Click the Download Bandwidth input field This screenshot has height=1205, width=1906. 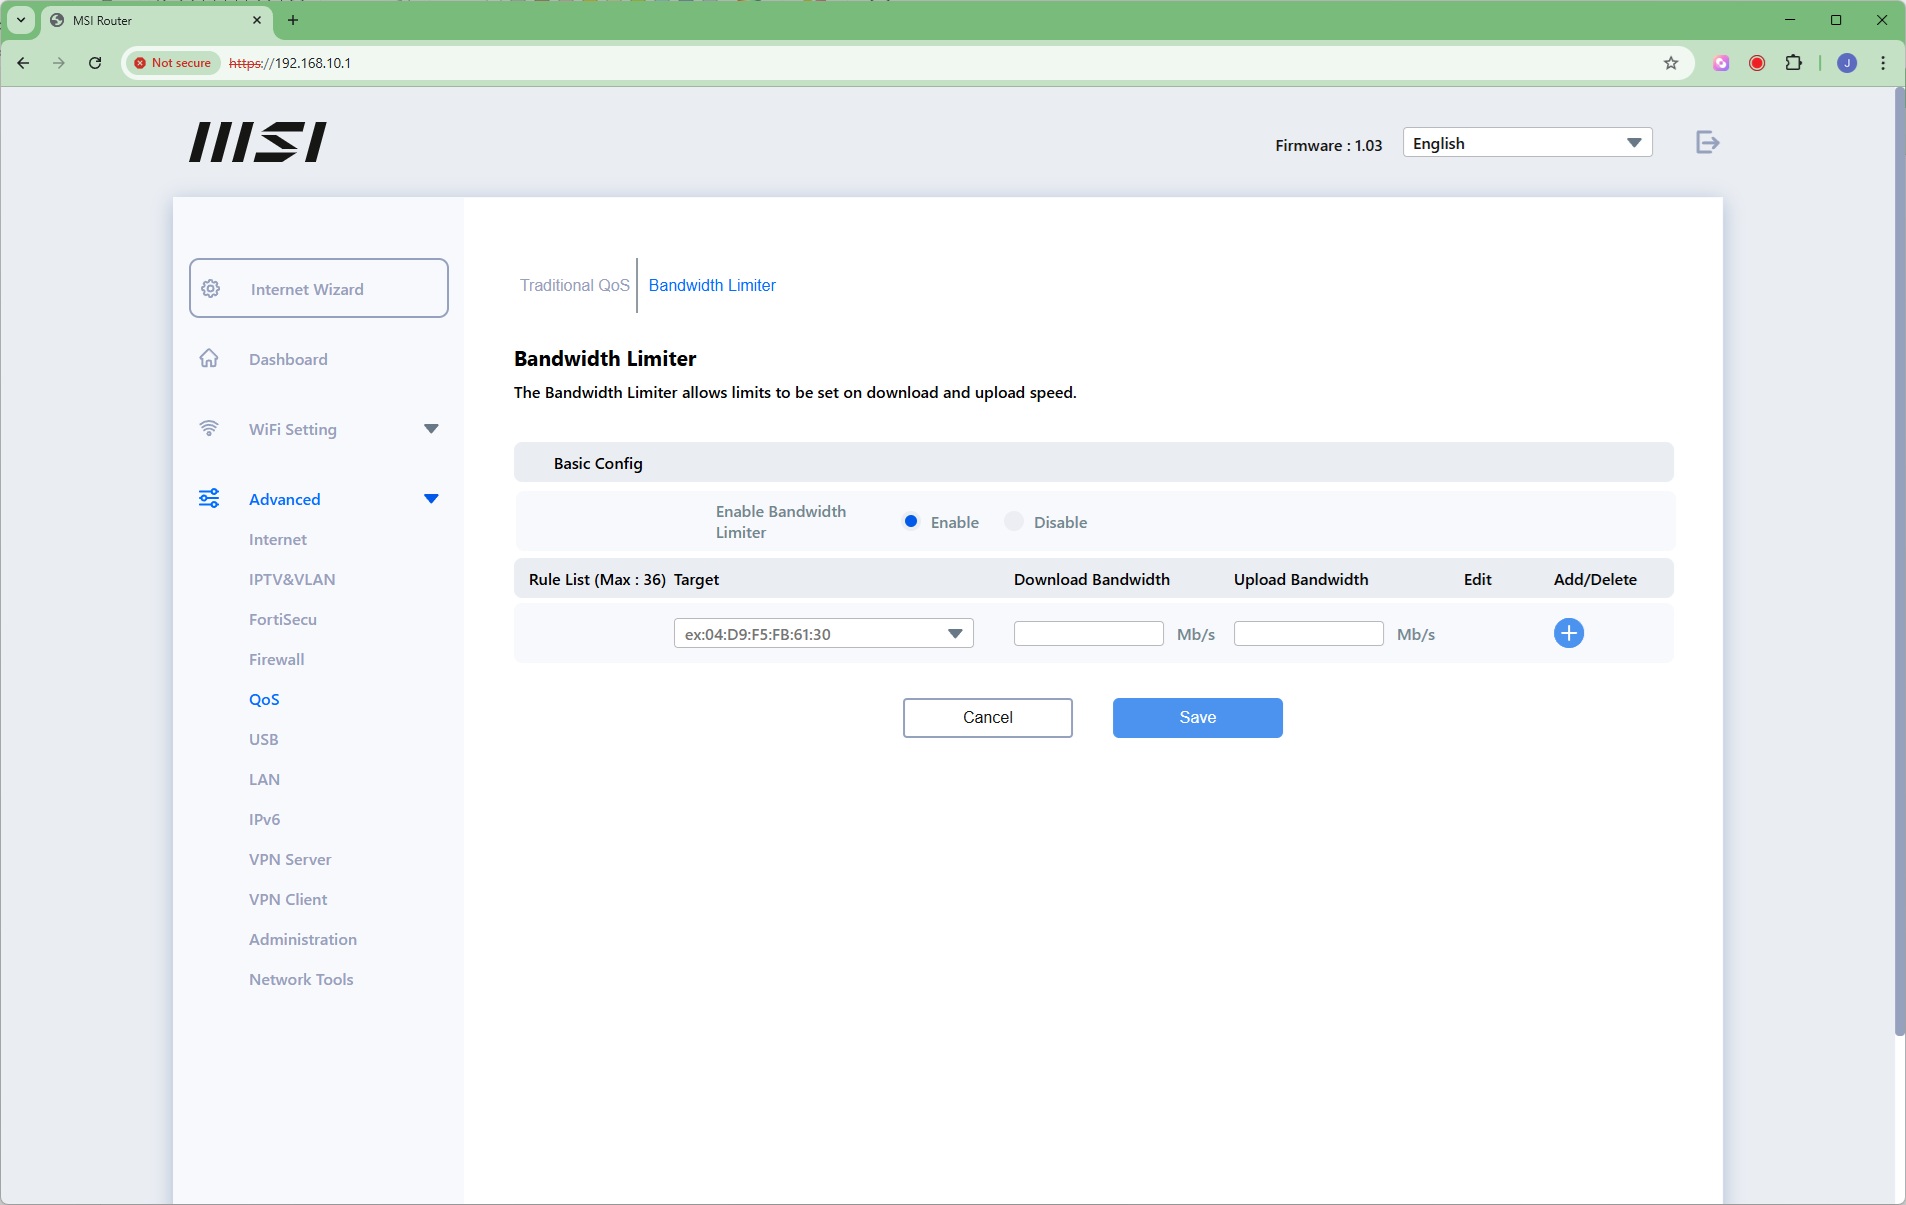click(x=1088, y=634)
